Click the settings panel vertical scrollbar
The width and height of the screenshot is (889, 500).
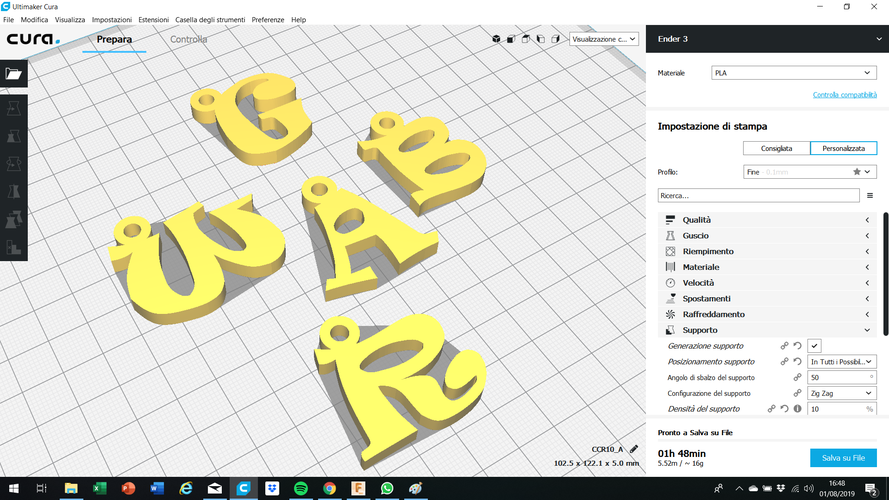coord(886,274)
